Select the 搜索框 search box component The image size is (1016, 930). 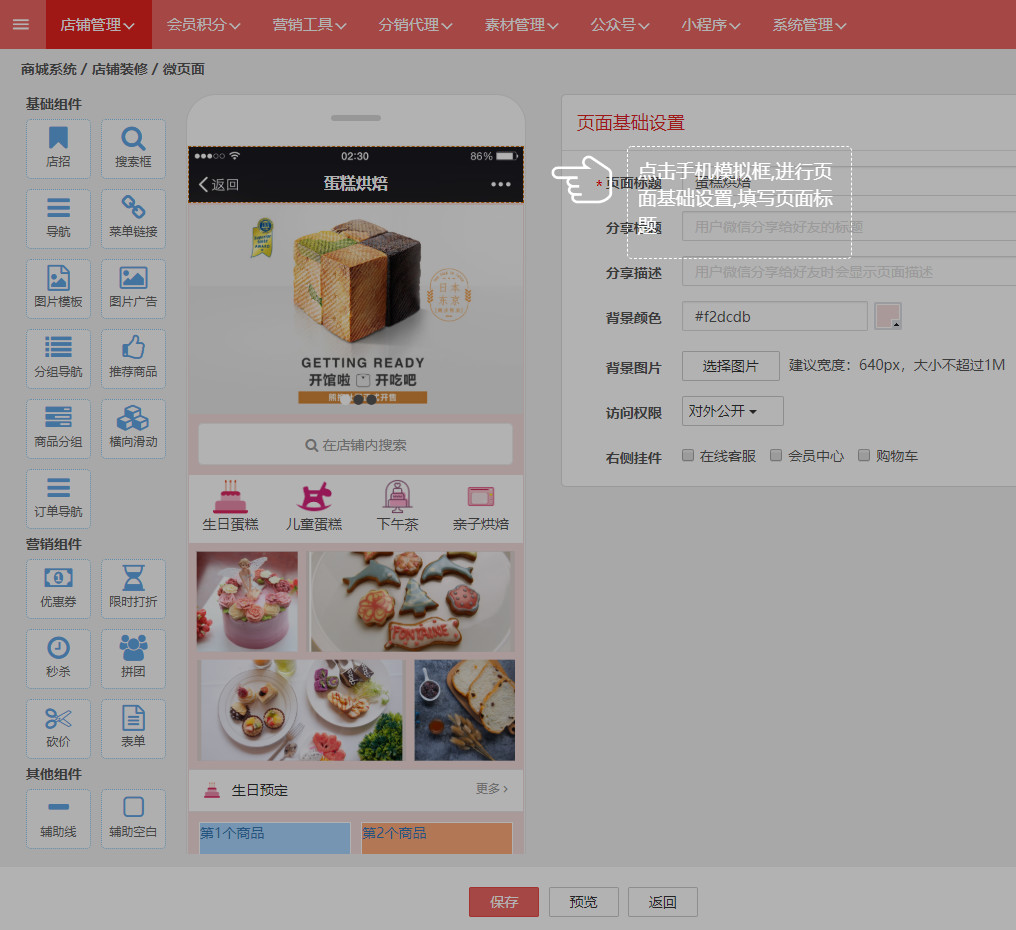click(133, 149)
